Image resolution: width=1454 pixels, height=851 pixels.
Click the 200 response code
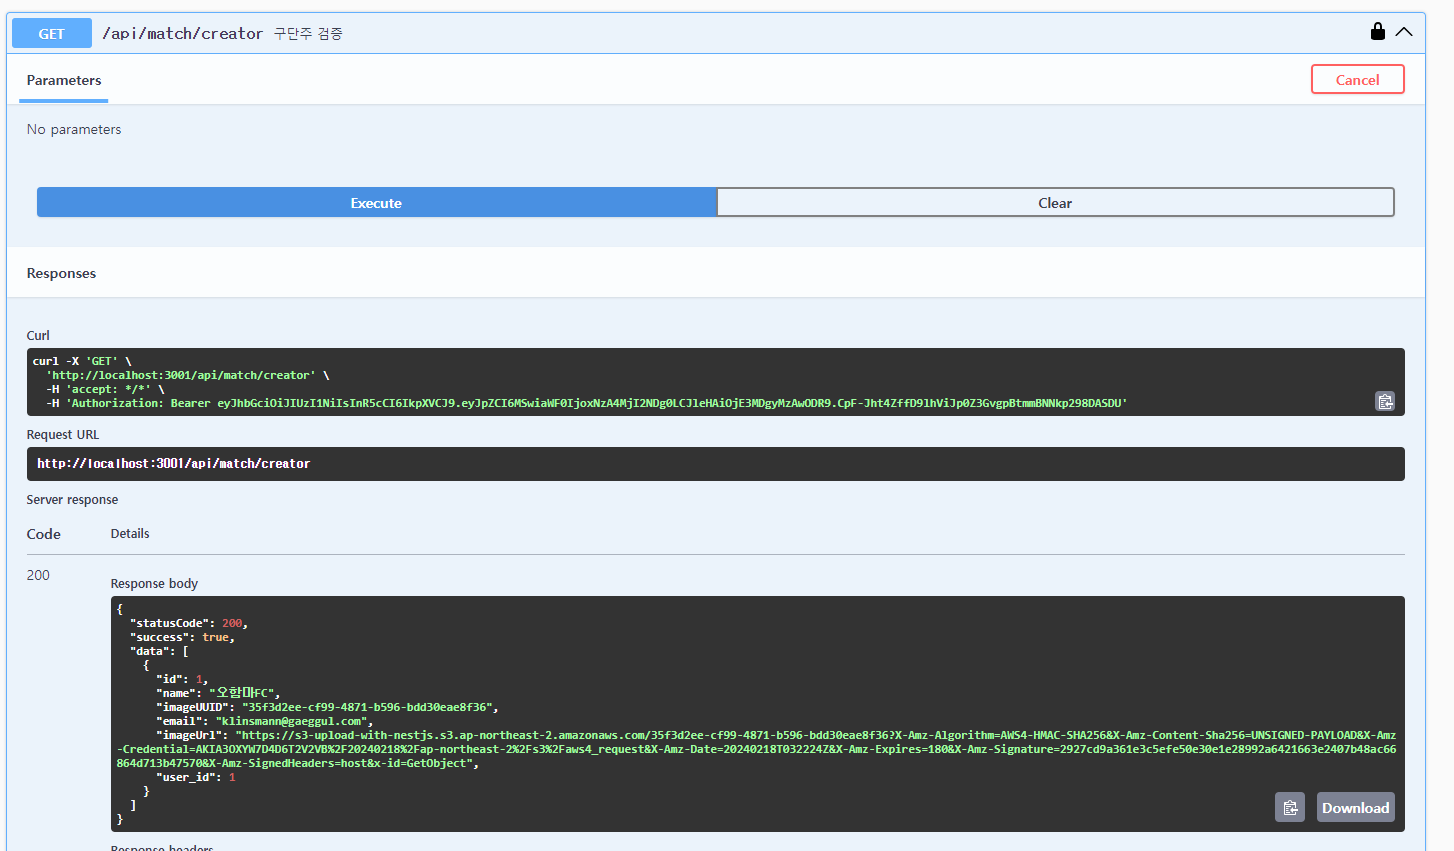click(x=38, y=575)
